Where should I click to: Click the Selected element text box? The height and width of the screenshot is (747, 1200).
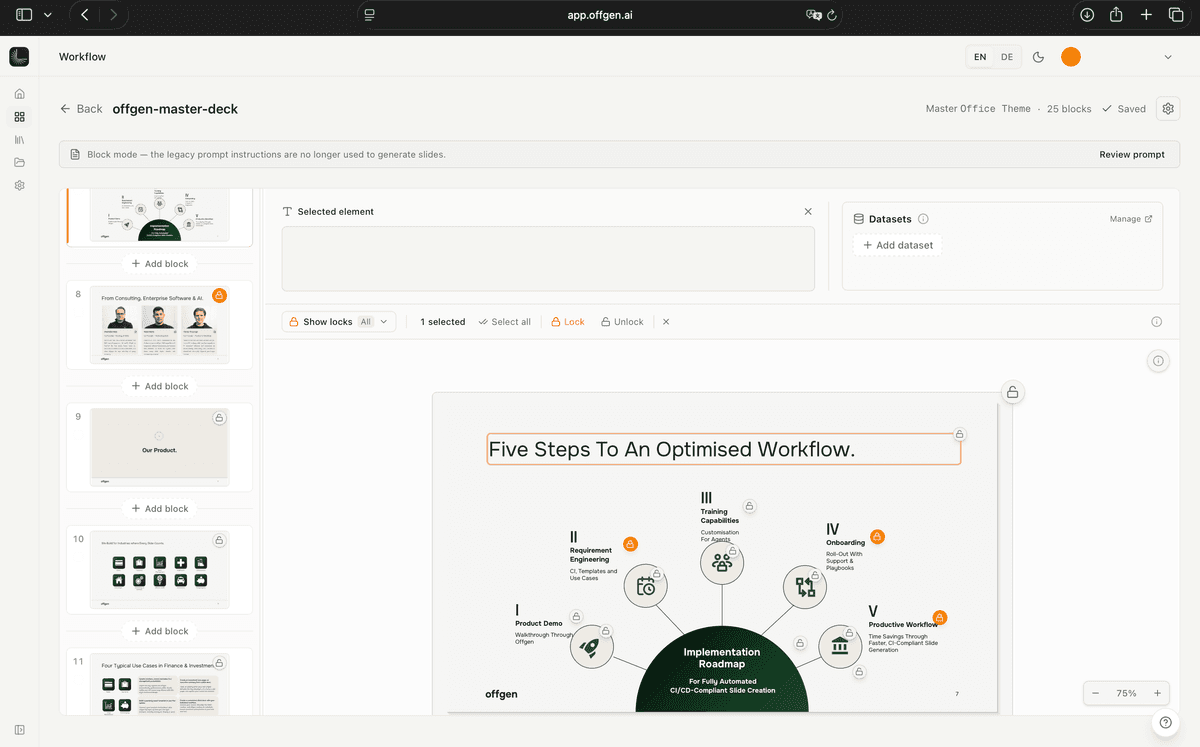[548, 258]
